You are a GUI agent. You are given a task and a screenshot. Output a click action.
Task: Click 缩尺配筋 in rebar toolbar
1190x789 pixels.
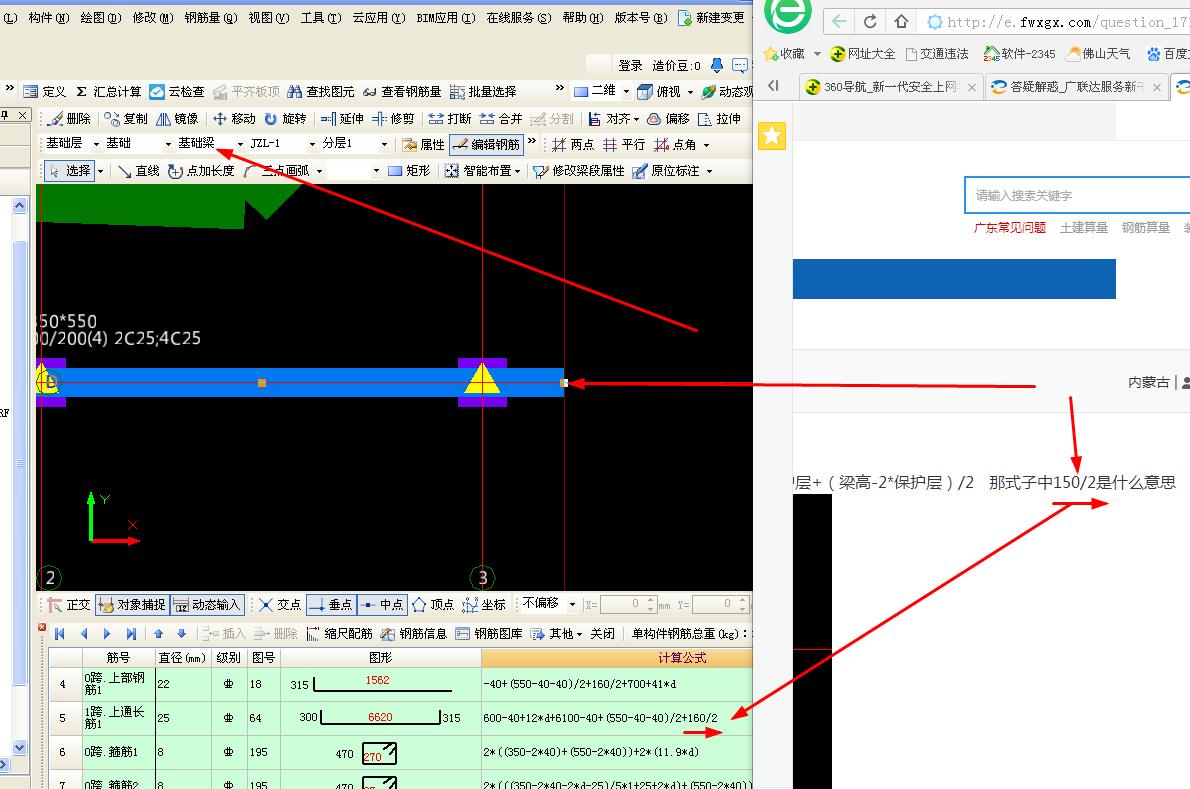tap(339, 633)
